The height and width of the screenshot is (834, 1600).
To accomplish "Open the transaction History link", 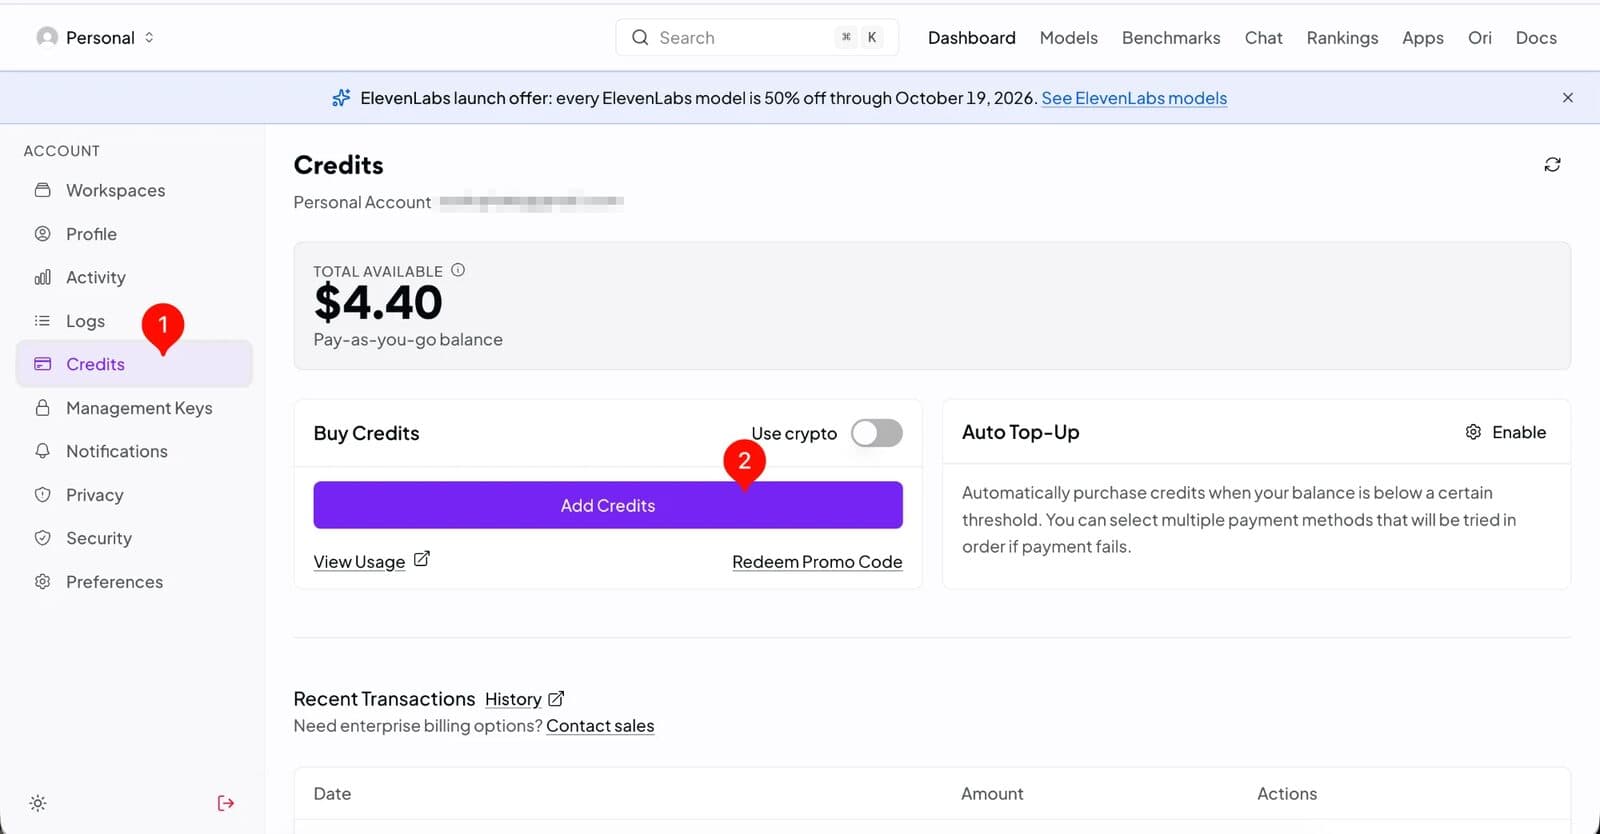I will coord(513,699).
